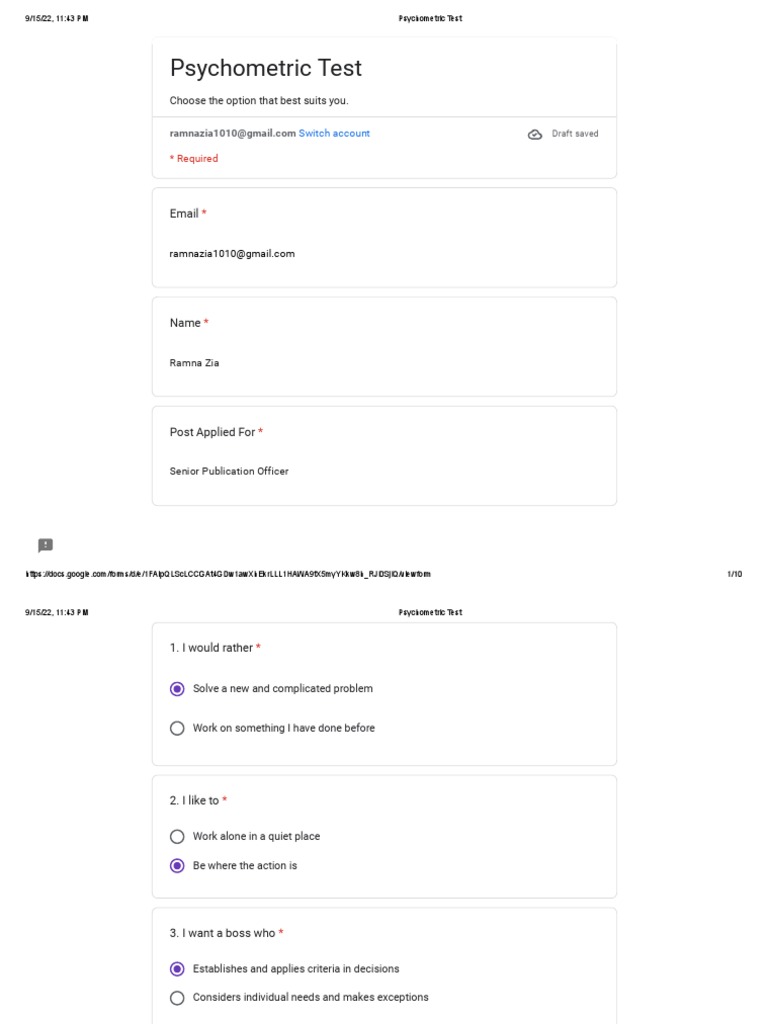Click the Switch account link
This screenshot has width=768, height=1024.
(x=334, y=133)
